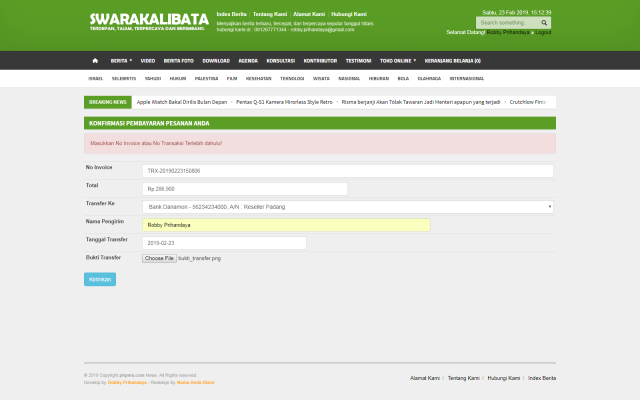
Task: Open the Berita Foto menu
Action: pyautogui.click(x=179, y=60)
